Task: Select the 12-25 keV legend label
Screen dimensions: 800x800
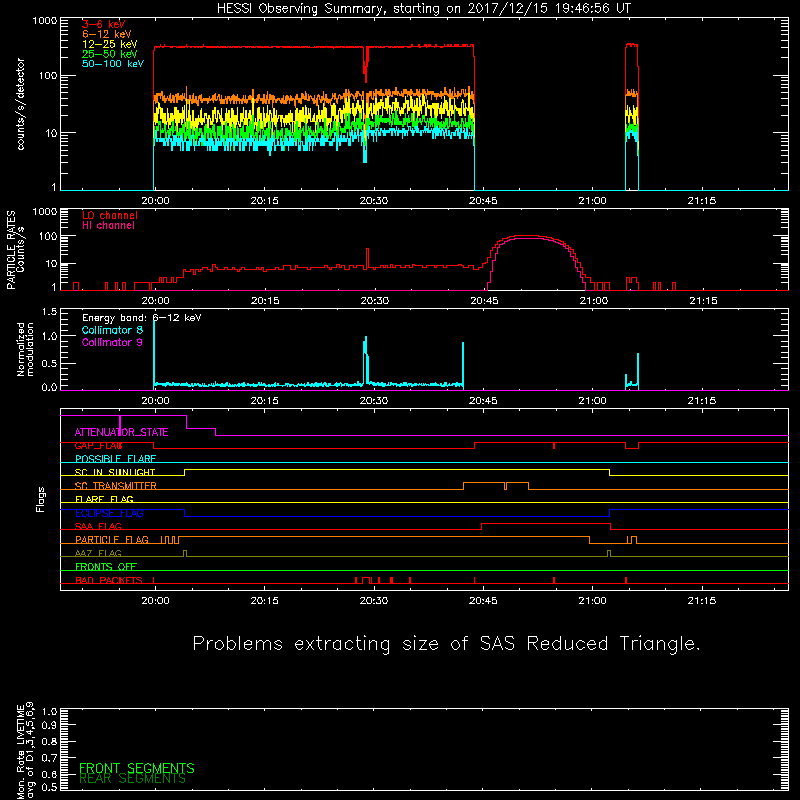Action: [110, 44]
